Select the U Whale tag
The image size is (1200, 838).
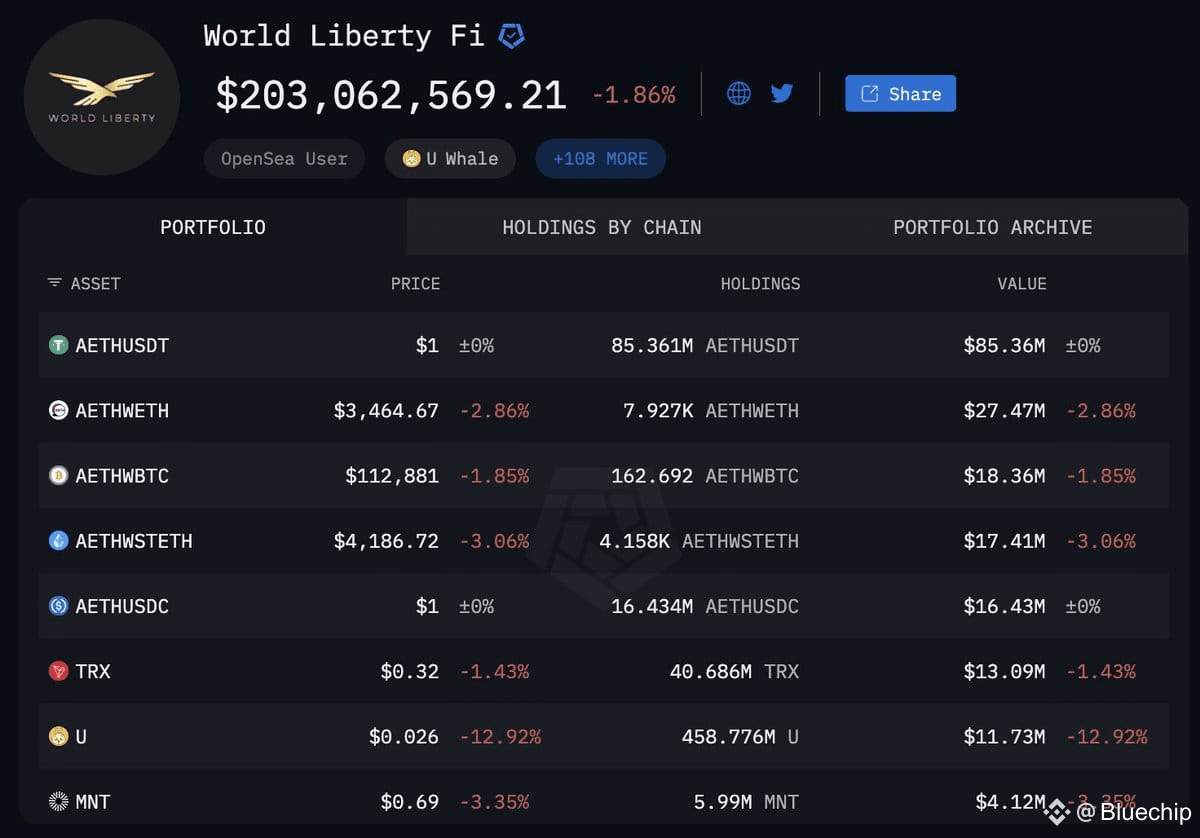point(450,158)
